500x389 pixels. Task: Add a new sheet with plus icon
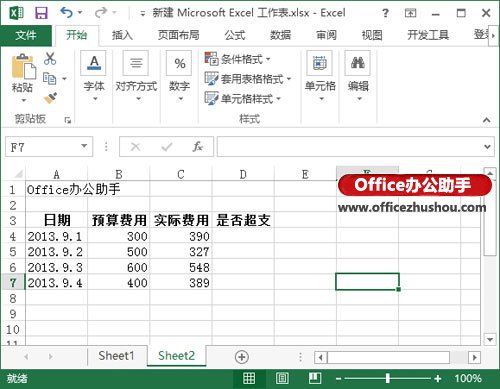pyautogui.click(x=242, y=357)
